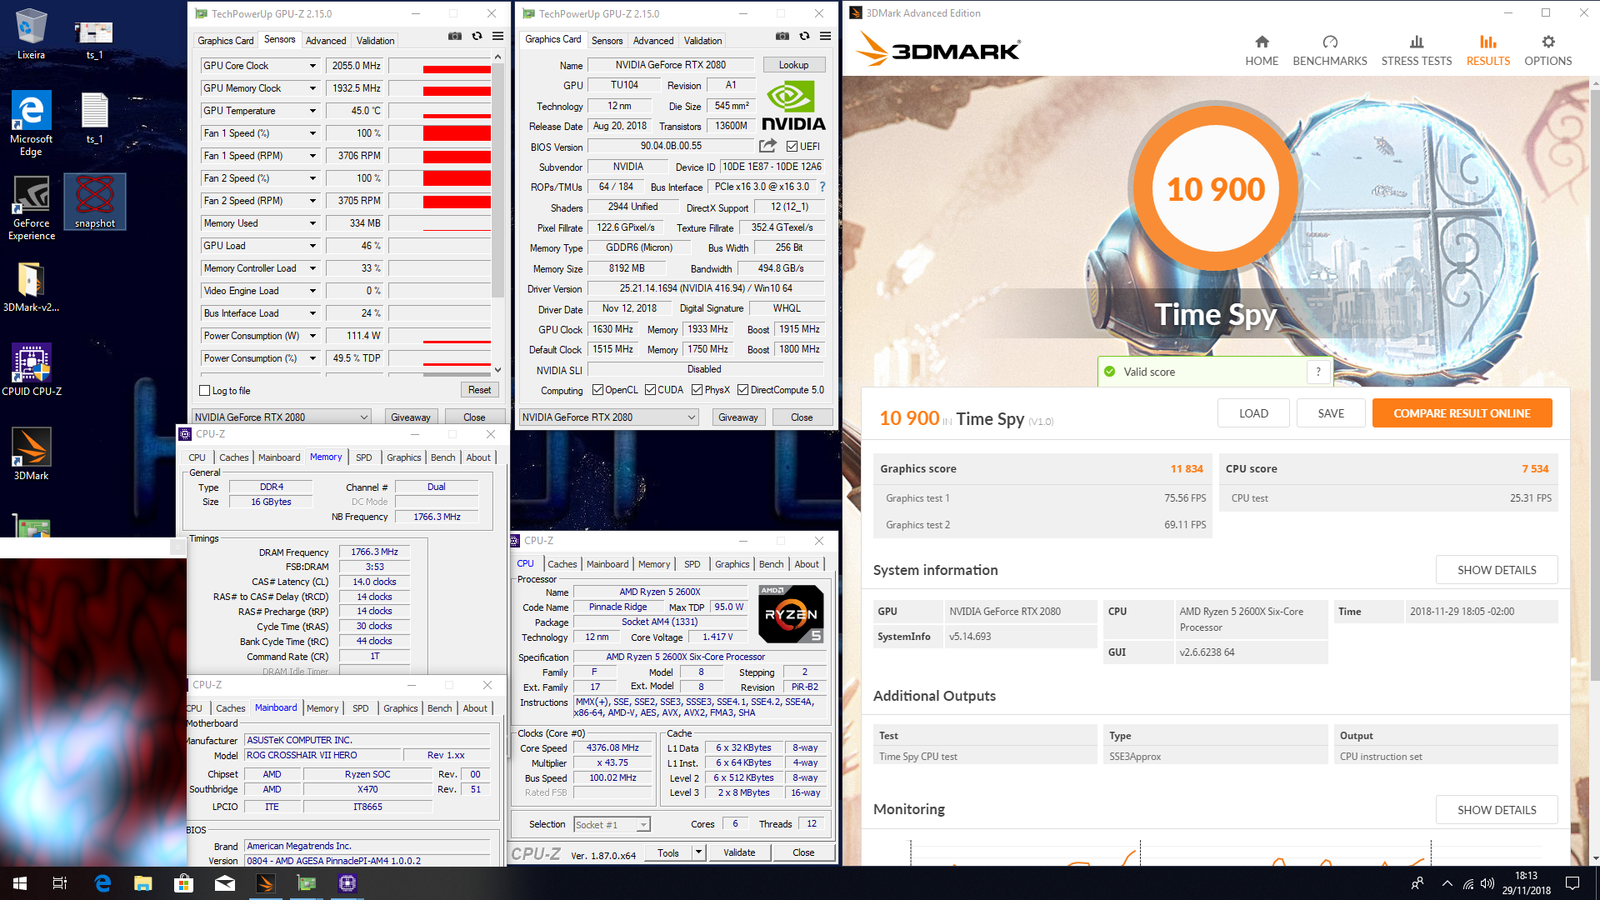Open CPU-Z Tools dropdown arrow

point(699,853)
